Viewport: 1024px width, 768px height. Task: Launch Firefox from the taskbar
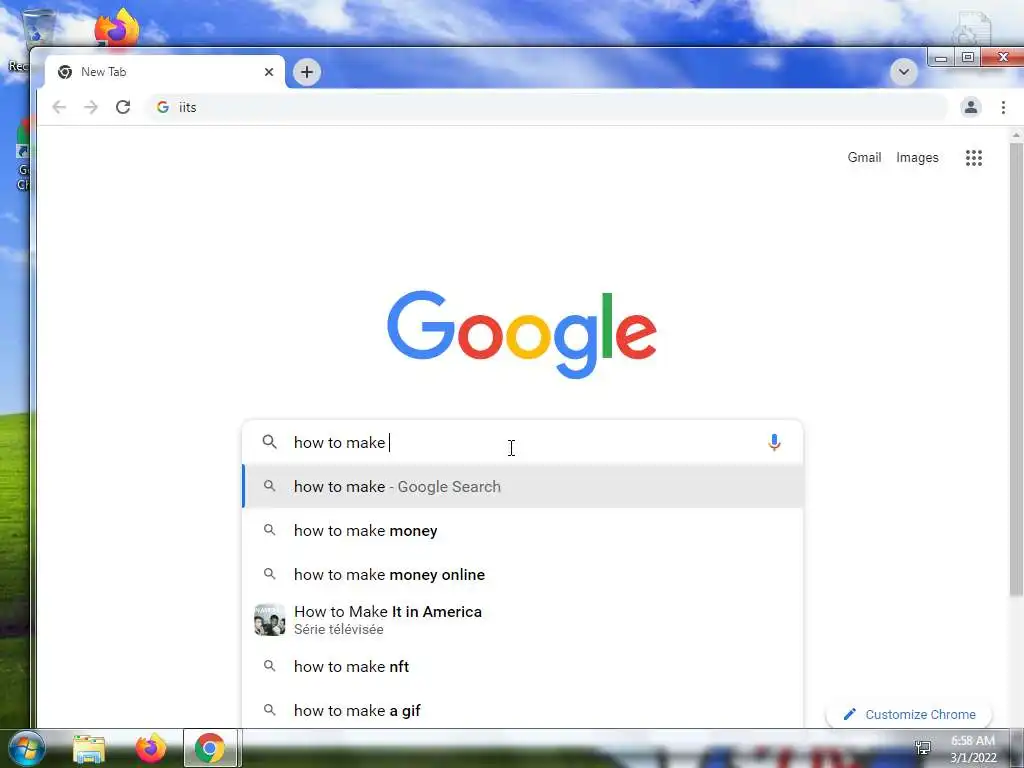click(x=150, y=748)
